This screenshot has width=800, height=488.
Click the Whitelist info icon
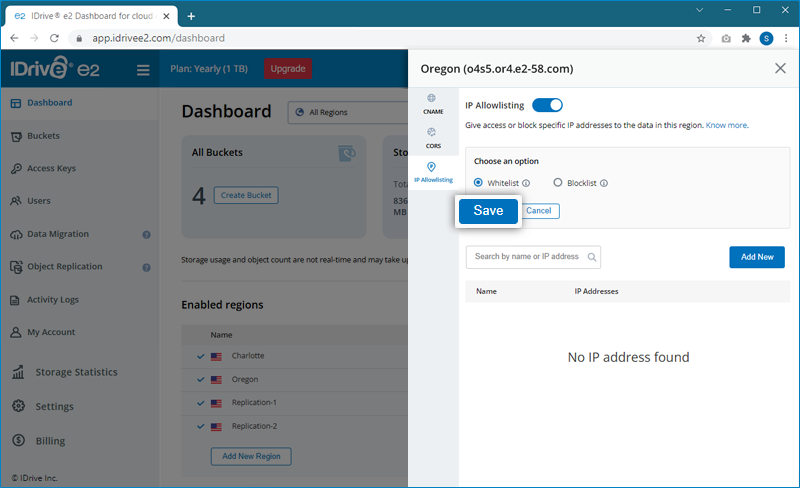526,183
